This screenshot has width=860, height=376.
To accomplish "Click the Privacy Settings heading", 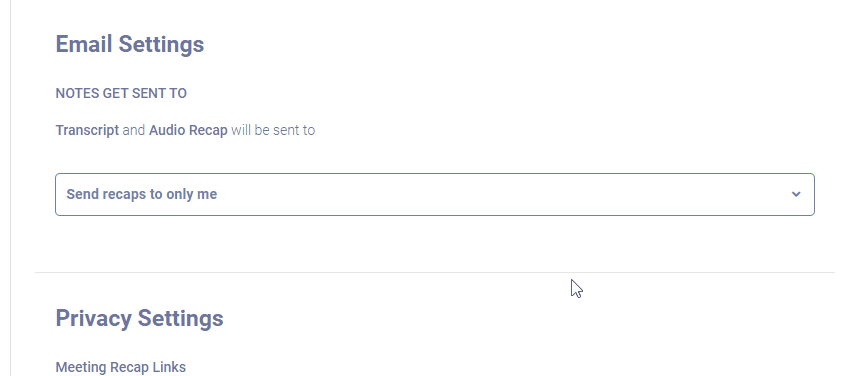I will (140, 318).
